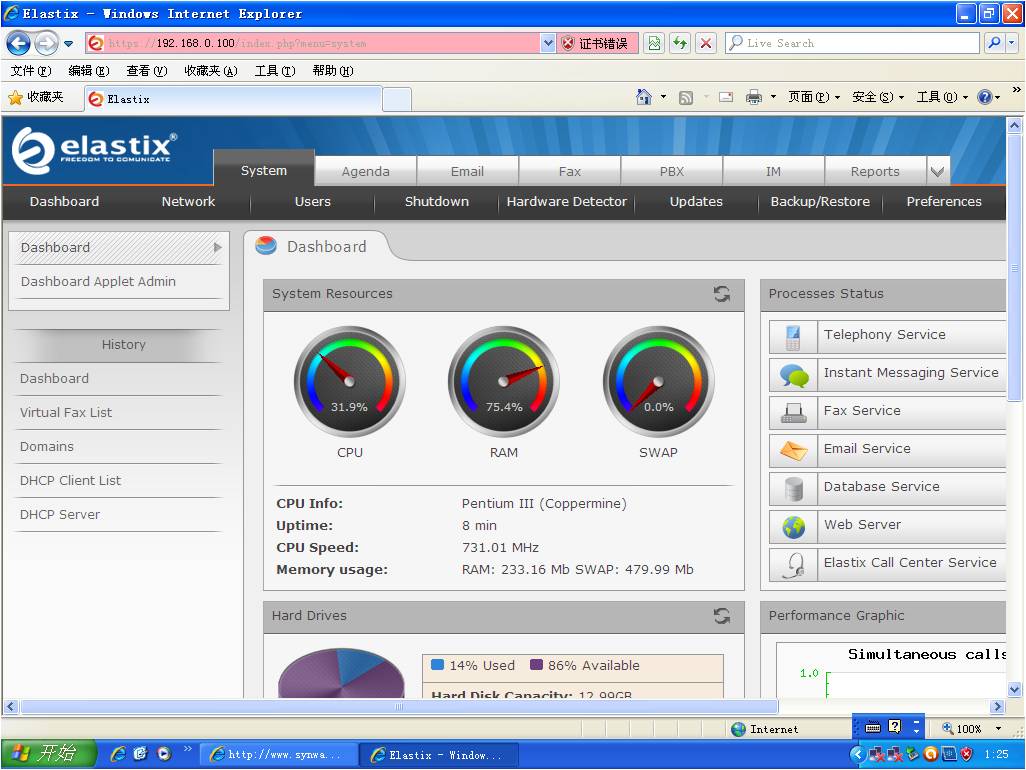Open the search provider dropdown arrow
This screenshot has height=770, width=1026.
1012,43
